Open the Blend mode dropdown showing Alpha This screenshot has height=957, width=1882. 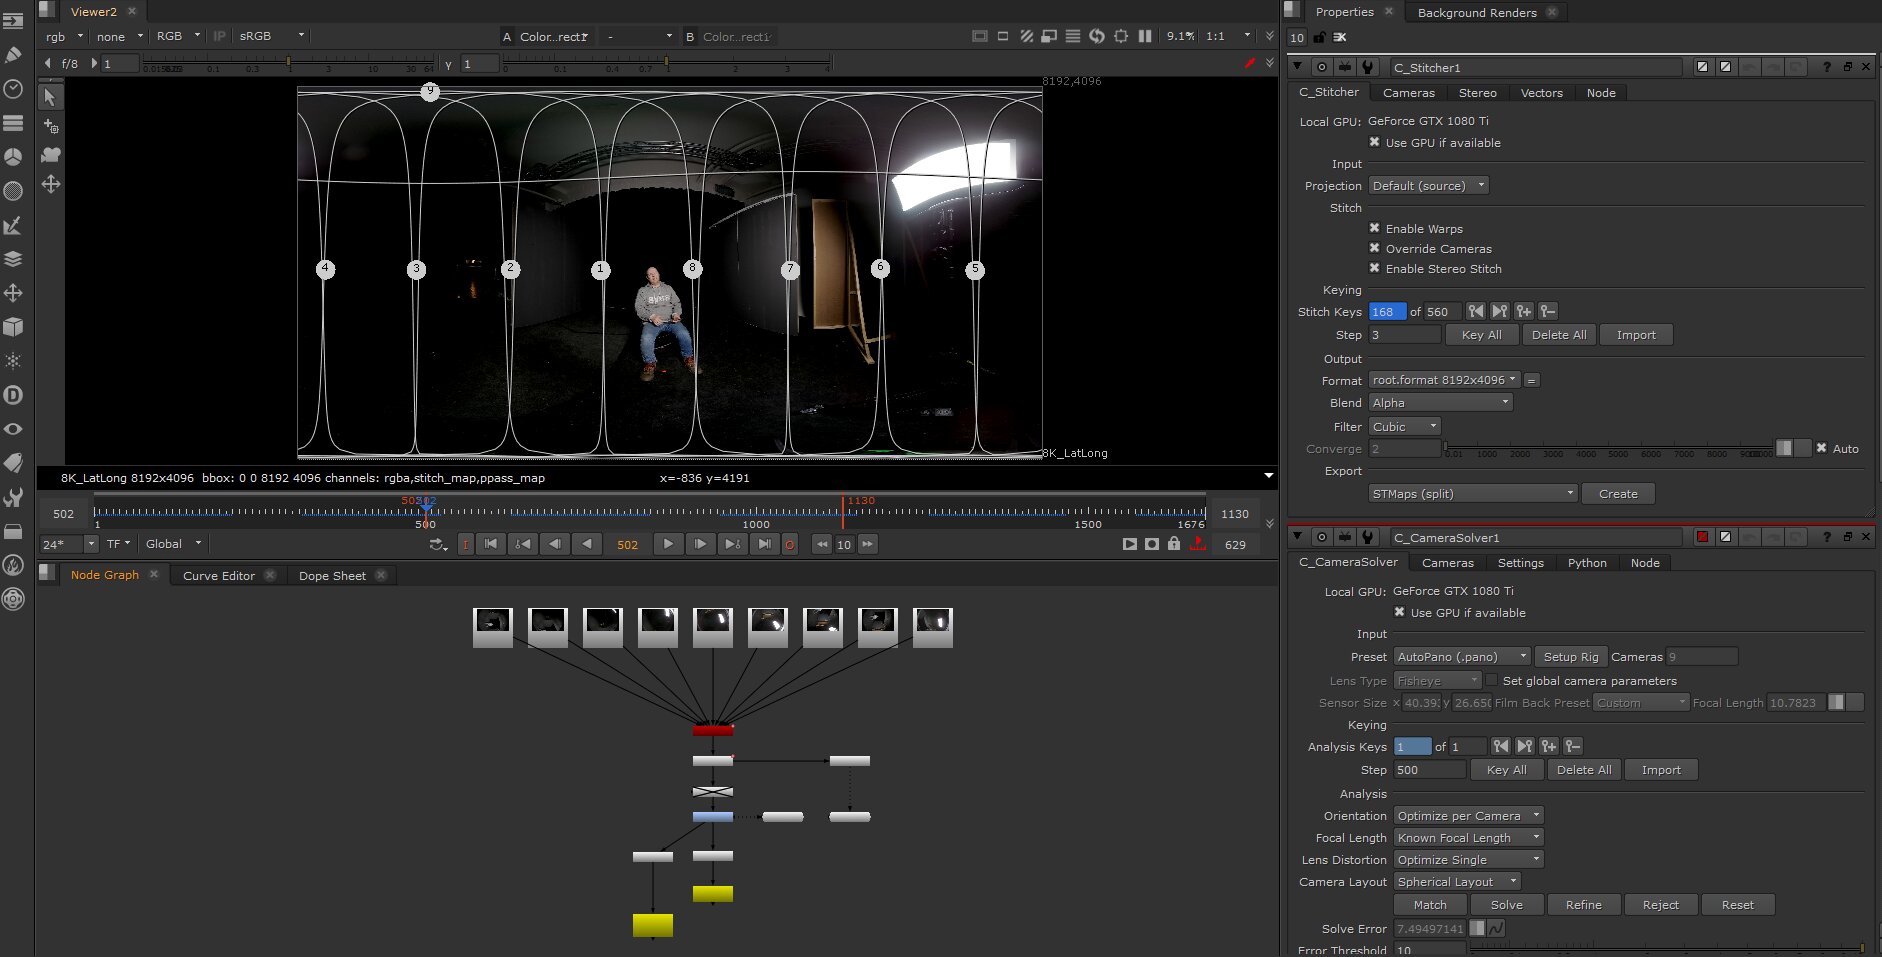pos(1440,403)
